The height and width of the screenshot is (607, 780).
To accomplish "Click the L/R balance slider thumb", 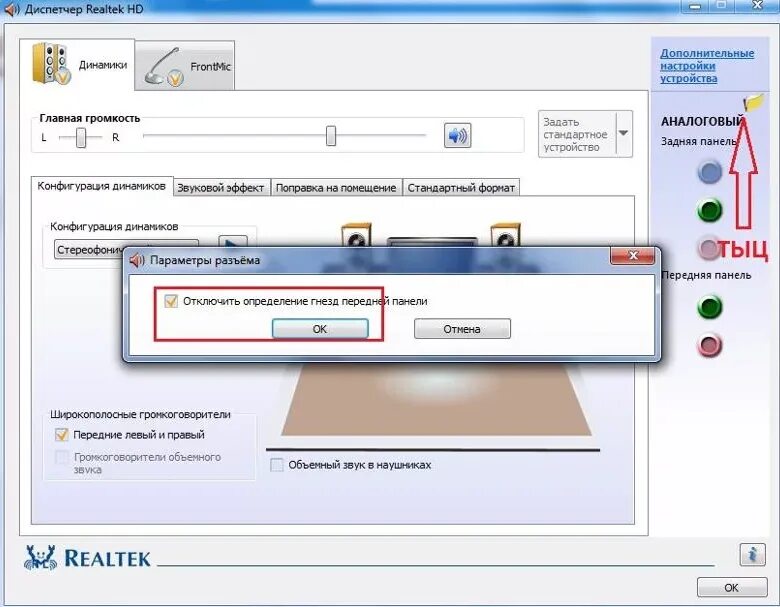I will 81,137.
